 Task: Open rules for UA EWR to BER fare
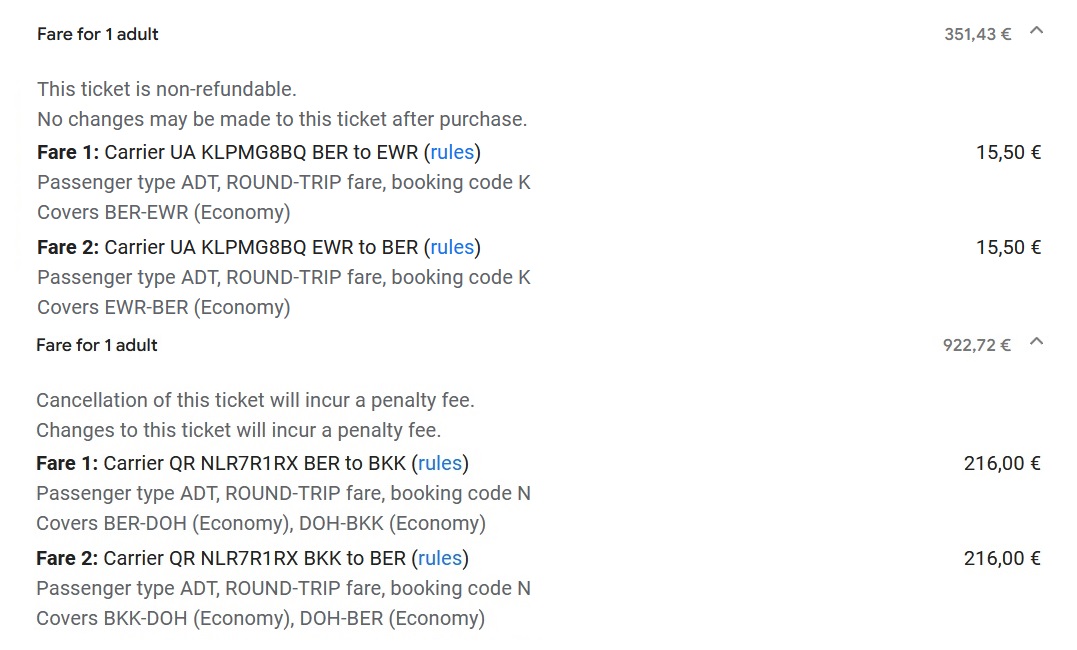(x=452, y=247)
